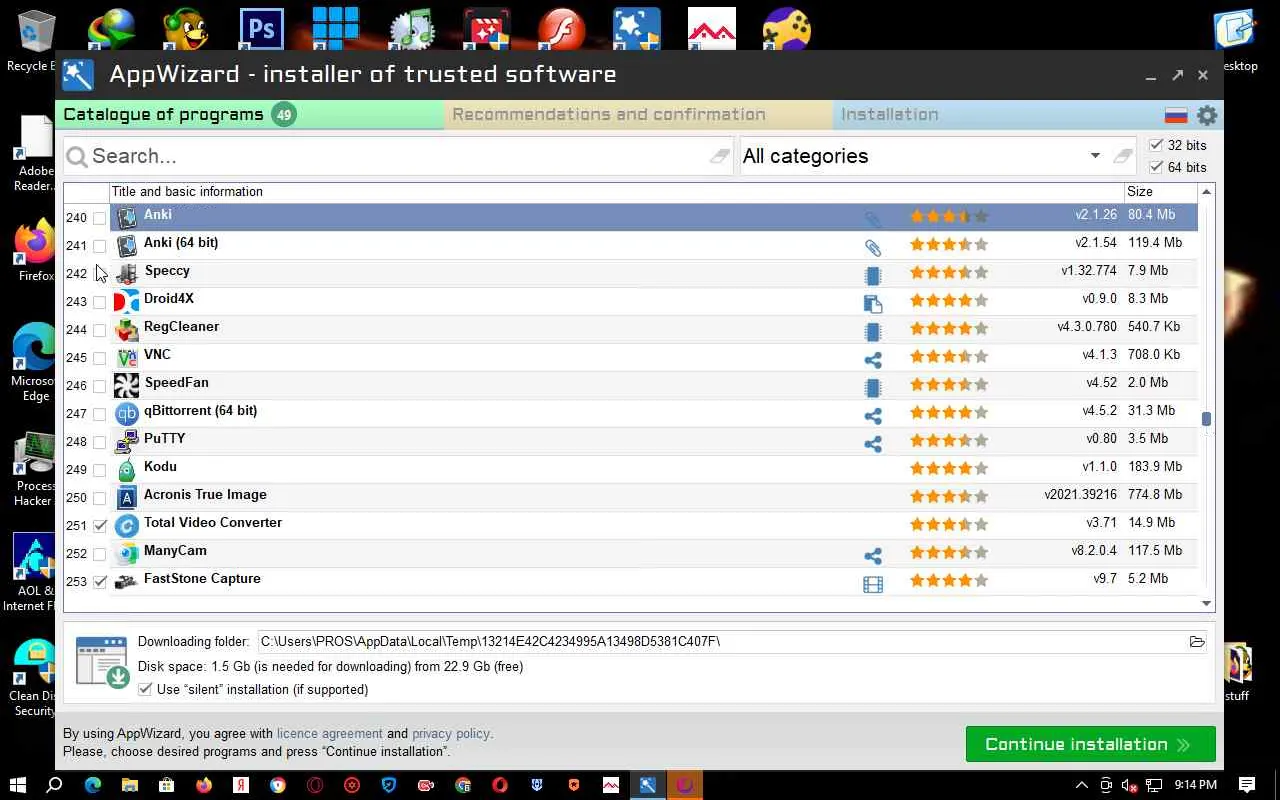Click the RegCleaner program icon
Viewport: 1280px width, 800px height.
[x=126, y=329]
